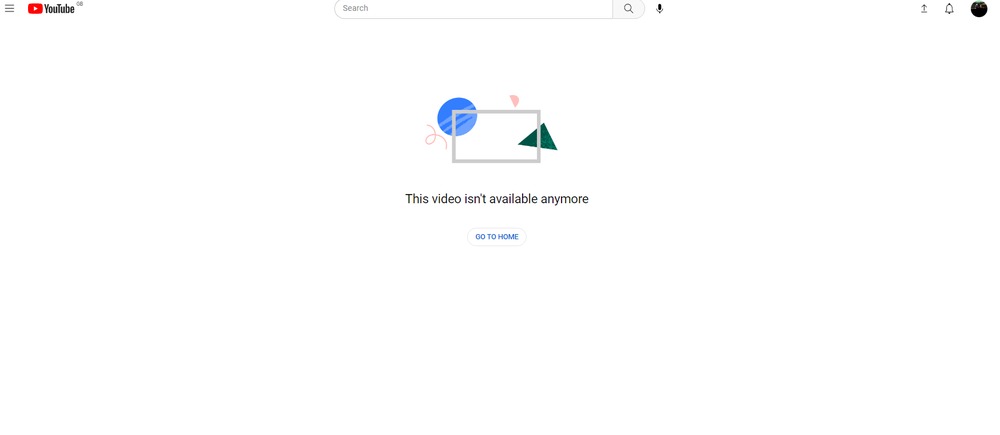Image resolution: width=1000 pixels, height=435 pixels.
Task: Open the account avatar menu
Action: (978, 8)
